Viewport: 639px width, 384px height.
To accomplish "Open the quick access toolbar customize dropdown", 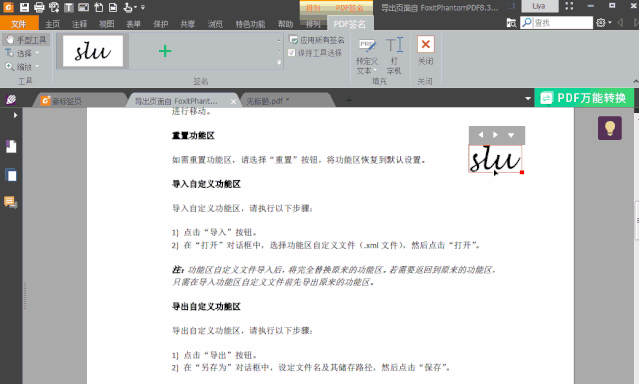I will pyautogui.click(x=143, y=7).
